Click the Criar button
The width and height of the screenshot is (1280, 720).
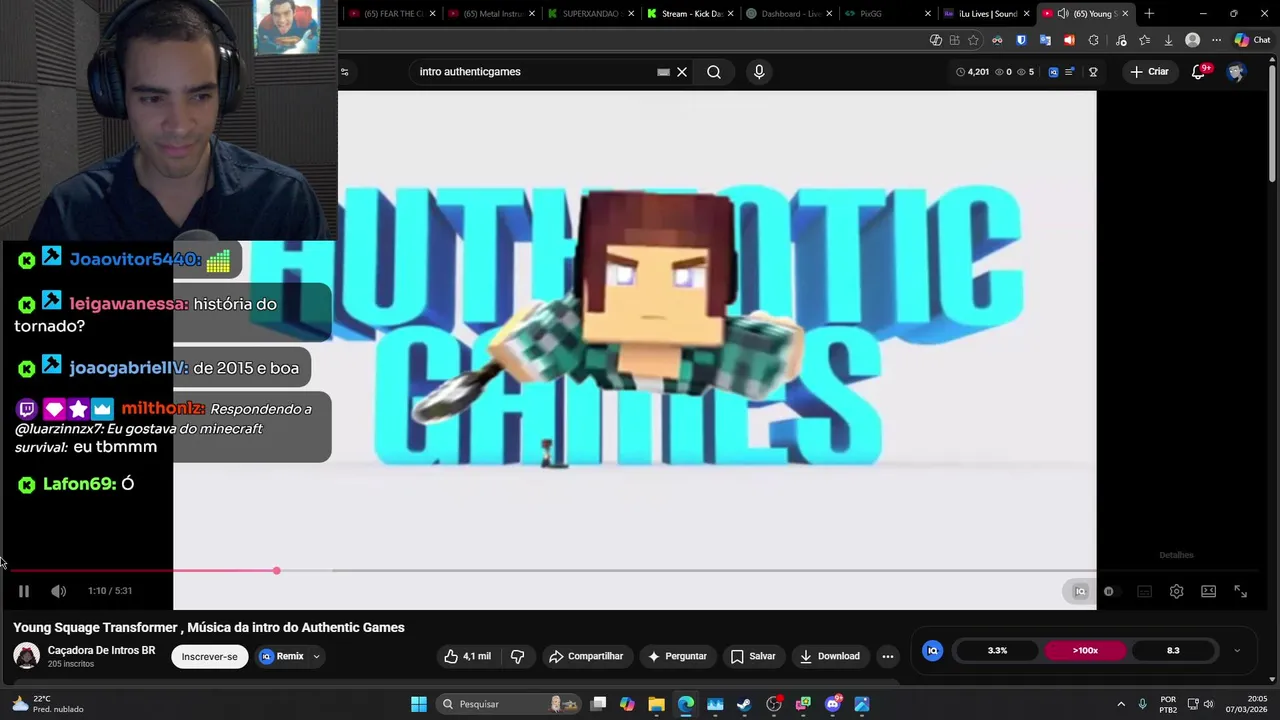[1149, 72]
